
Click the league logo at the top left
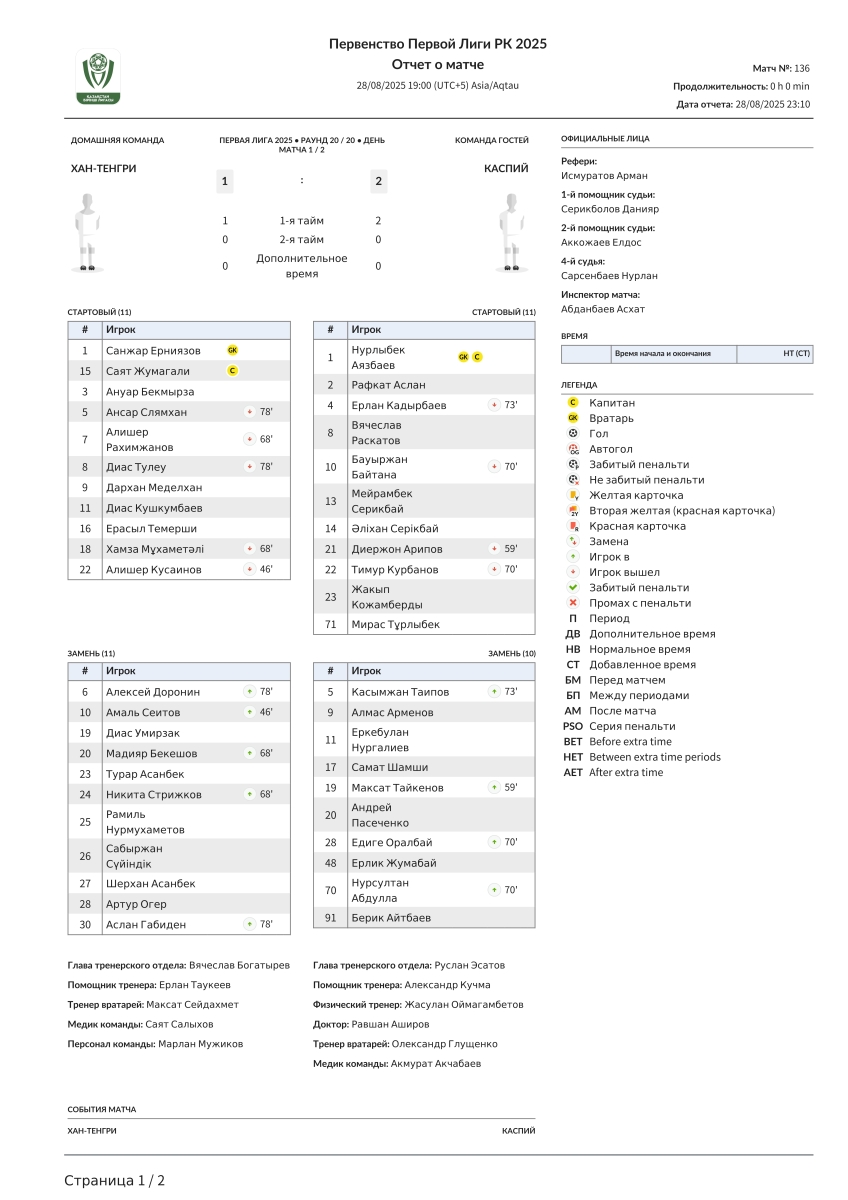(99, 77)
